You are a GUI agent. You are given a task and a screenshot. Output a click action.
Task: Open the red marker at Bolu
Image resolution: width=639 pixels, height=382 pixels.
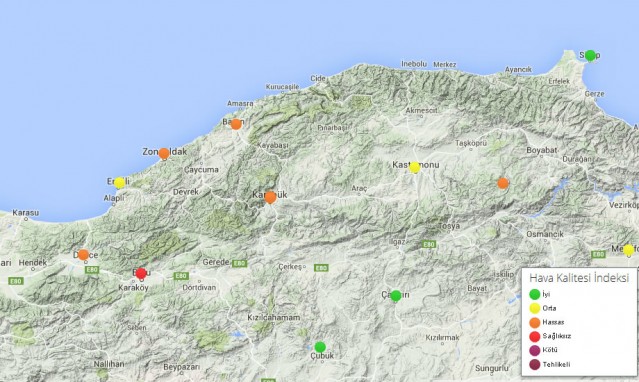(x=141, y=273)
